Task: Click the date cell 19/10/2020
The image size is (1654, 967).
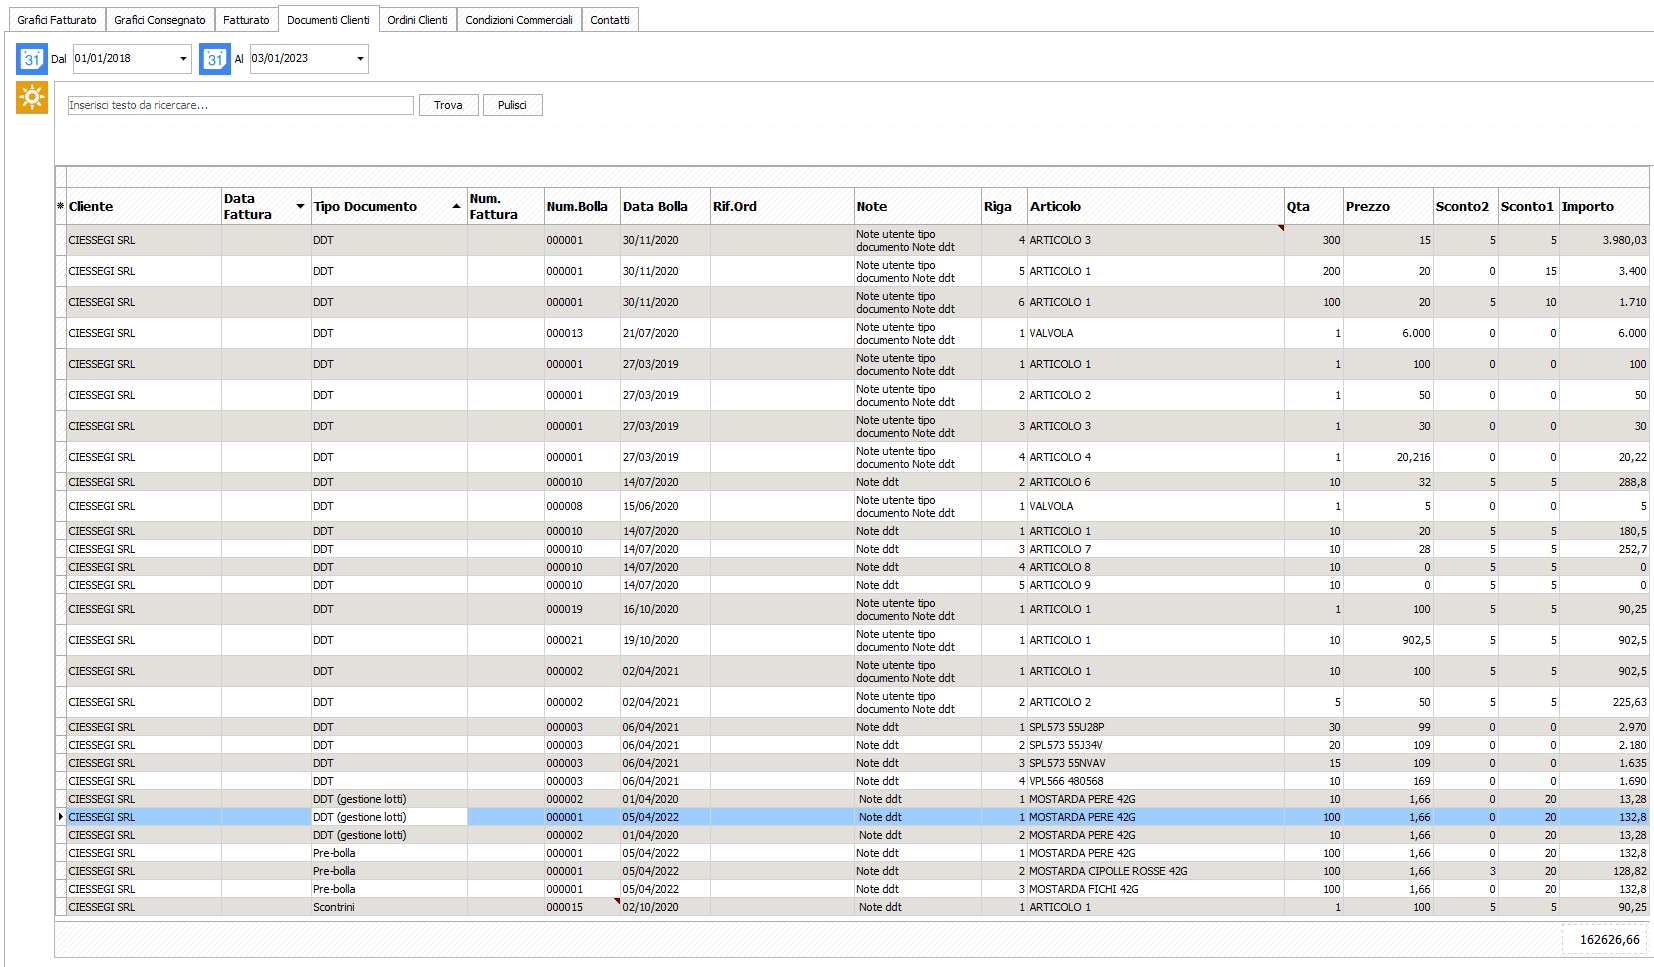Action: (x=665, y=640)
